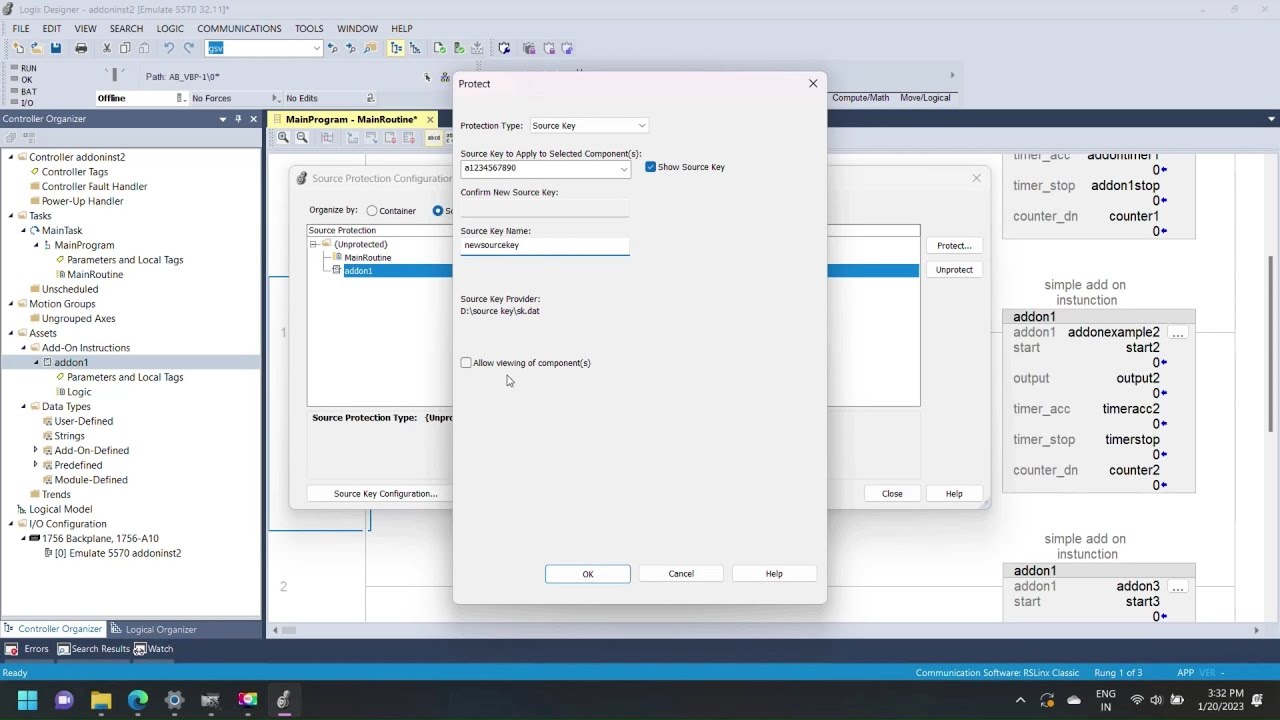Screen dimensions: 1280x720
Task: Open the LOGIC menu
Action: coord(170,29)
